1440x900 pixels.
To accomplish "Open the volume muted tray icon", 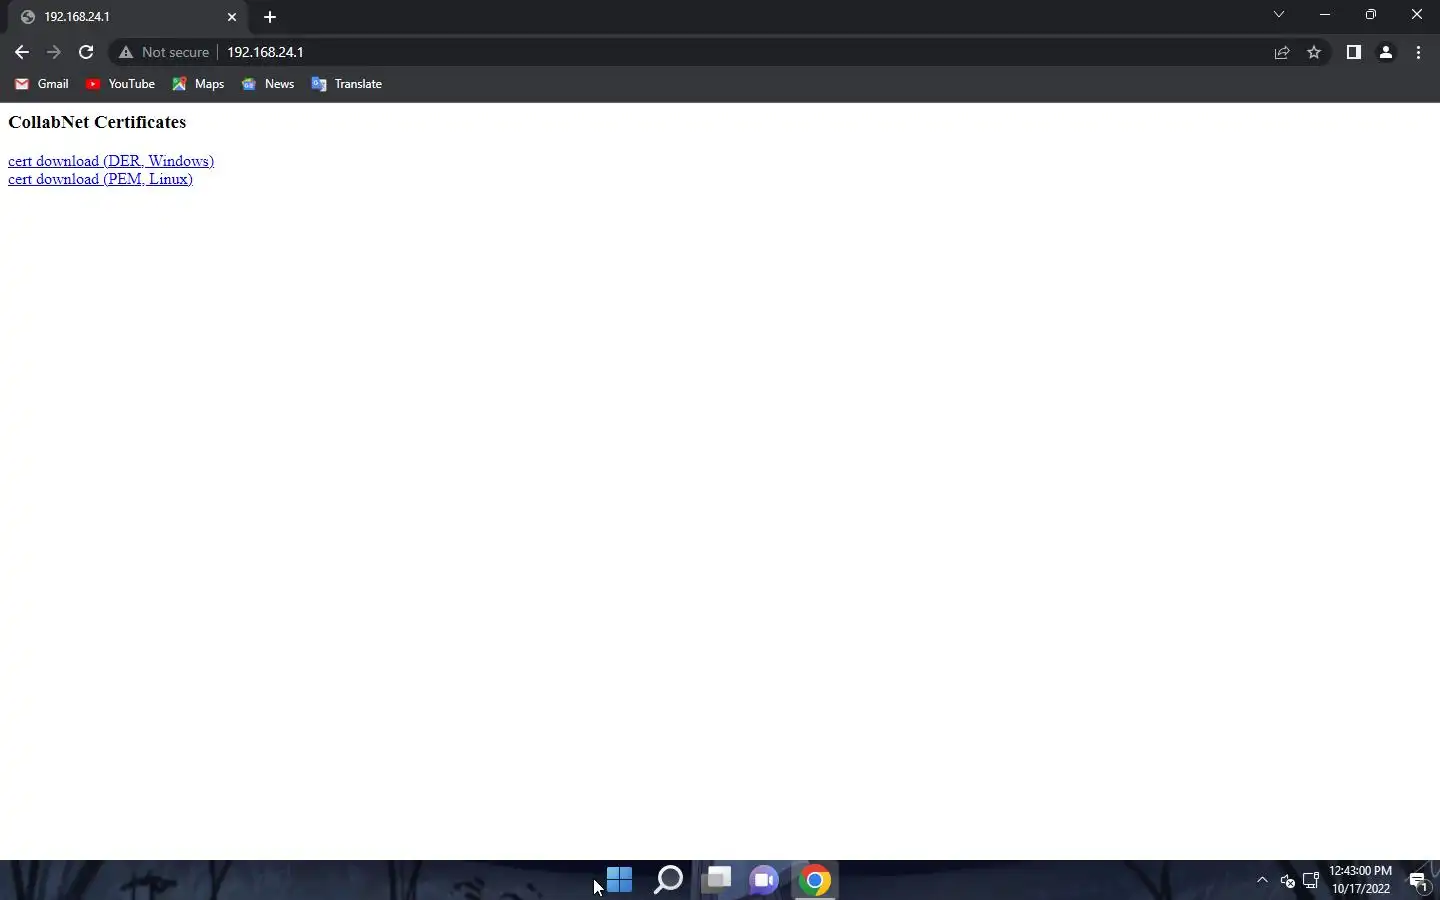I will (x=1287, y=881).
